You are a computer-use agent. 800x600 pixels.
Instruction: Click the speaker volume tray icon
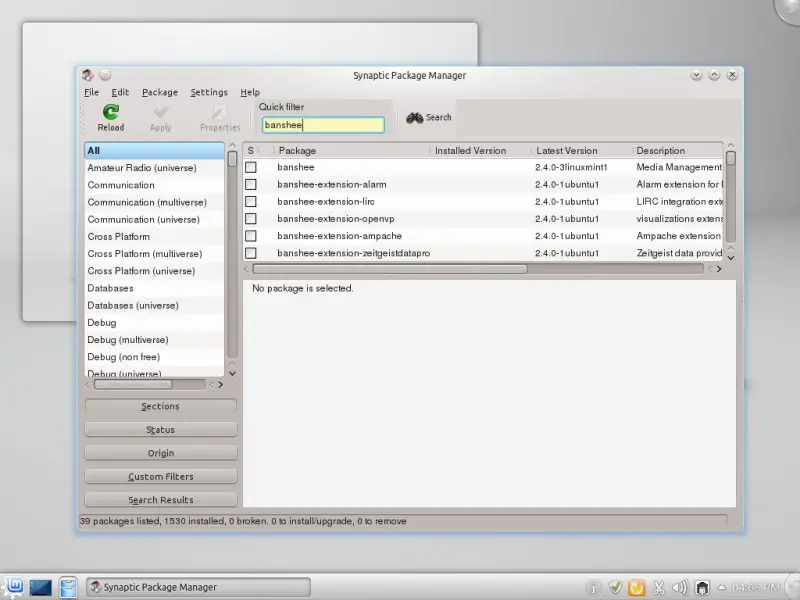pyautogui.click(x=680, y=588)
